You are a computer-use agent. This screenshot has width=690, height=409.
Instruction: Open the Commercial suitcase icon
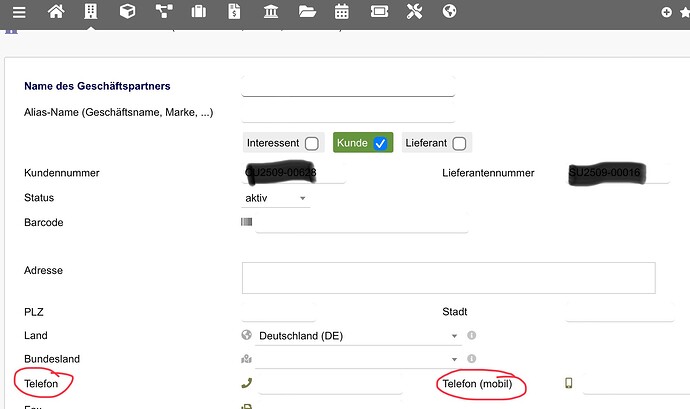click(x=198, y=11)
